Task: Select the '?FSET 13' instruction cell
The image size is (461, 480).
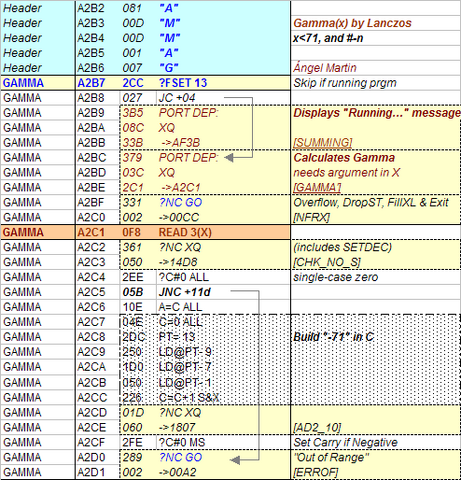Action: 183,83
